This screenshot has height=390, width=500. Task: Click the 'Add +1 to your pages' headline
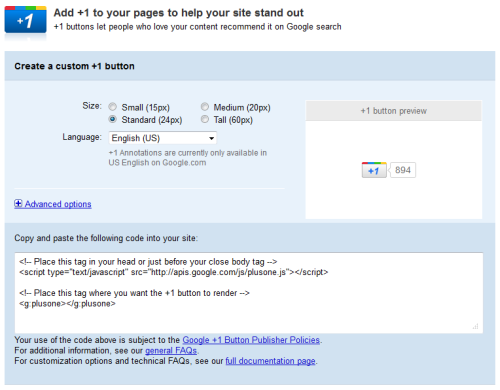(x=179, y=13)
